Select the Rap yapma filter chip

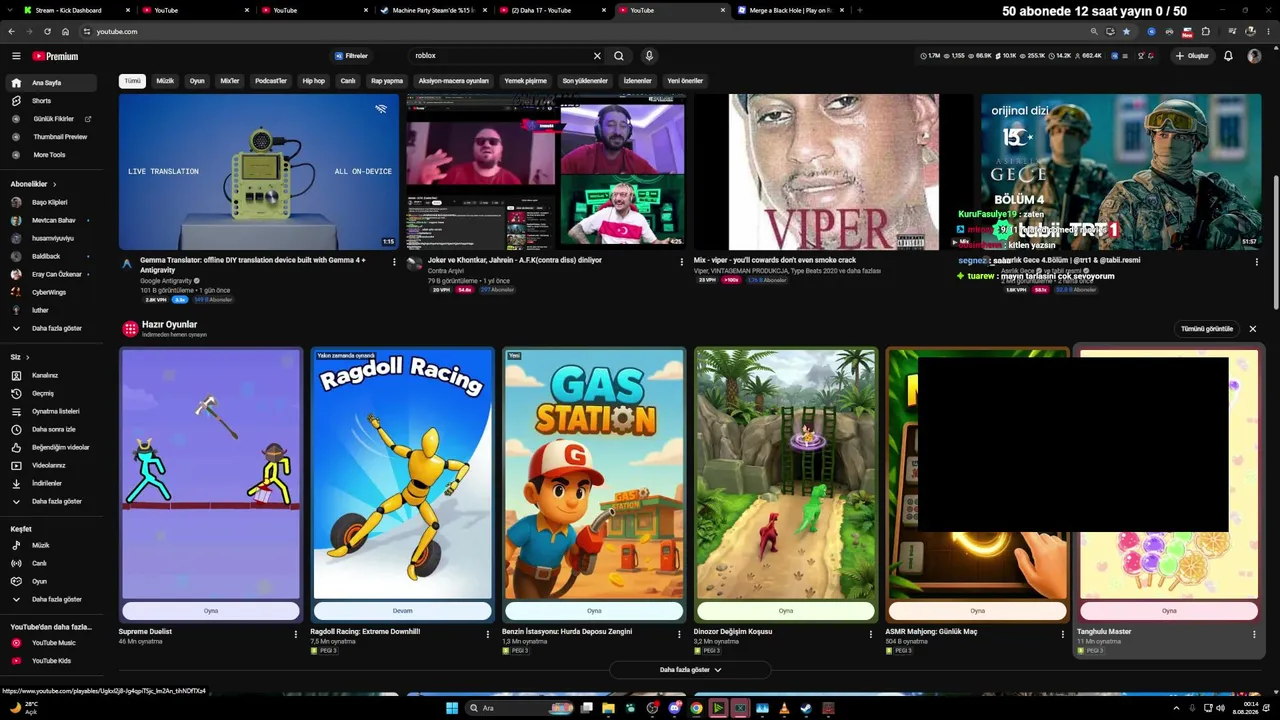(x=387, y=81)
